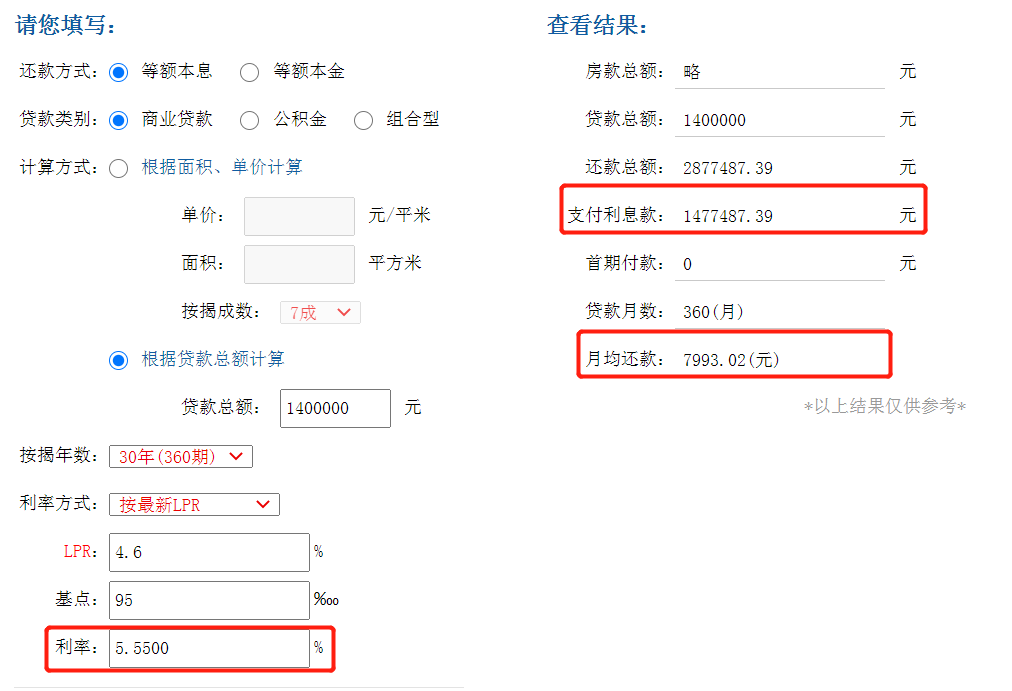Click the 首期付款 result field
This screenshot has width=1012, height=691.
pos(780,264)
